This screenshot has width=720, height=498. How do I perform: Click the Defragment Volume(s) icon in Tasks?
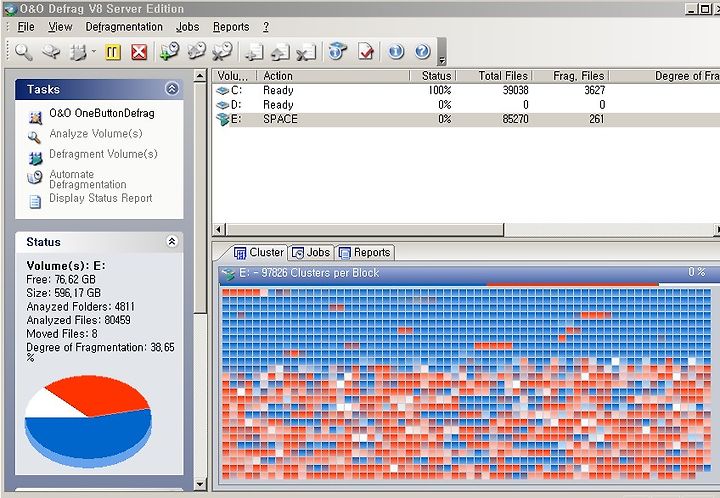(x=35, y=158)
